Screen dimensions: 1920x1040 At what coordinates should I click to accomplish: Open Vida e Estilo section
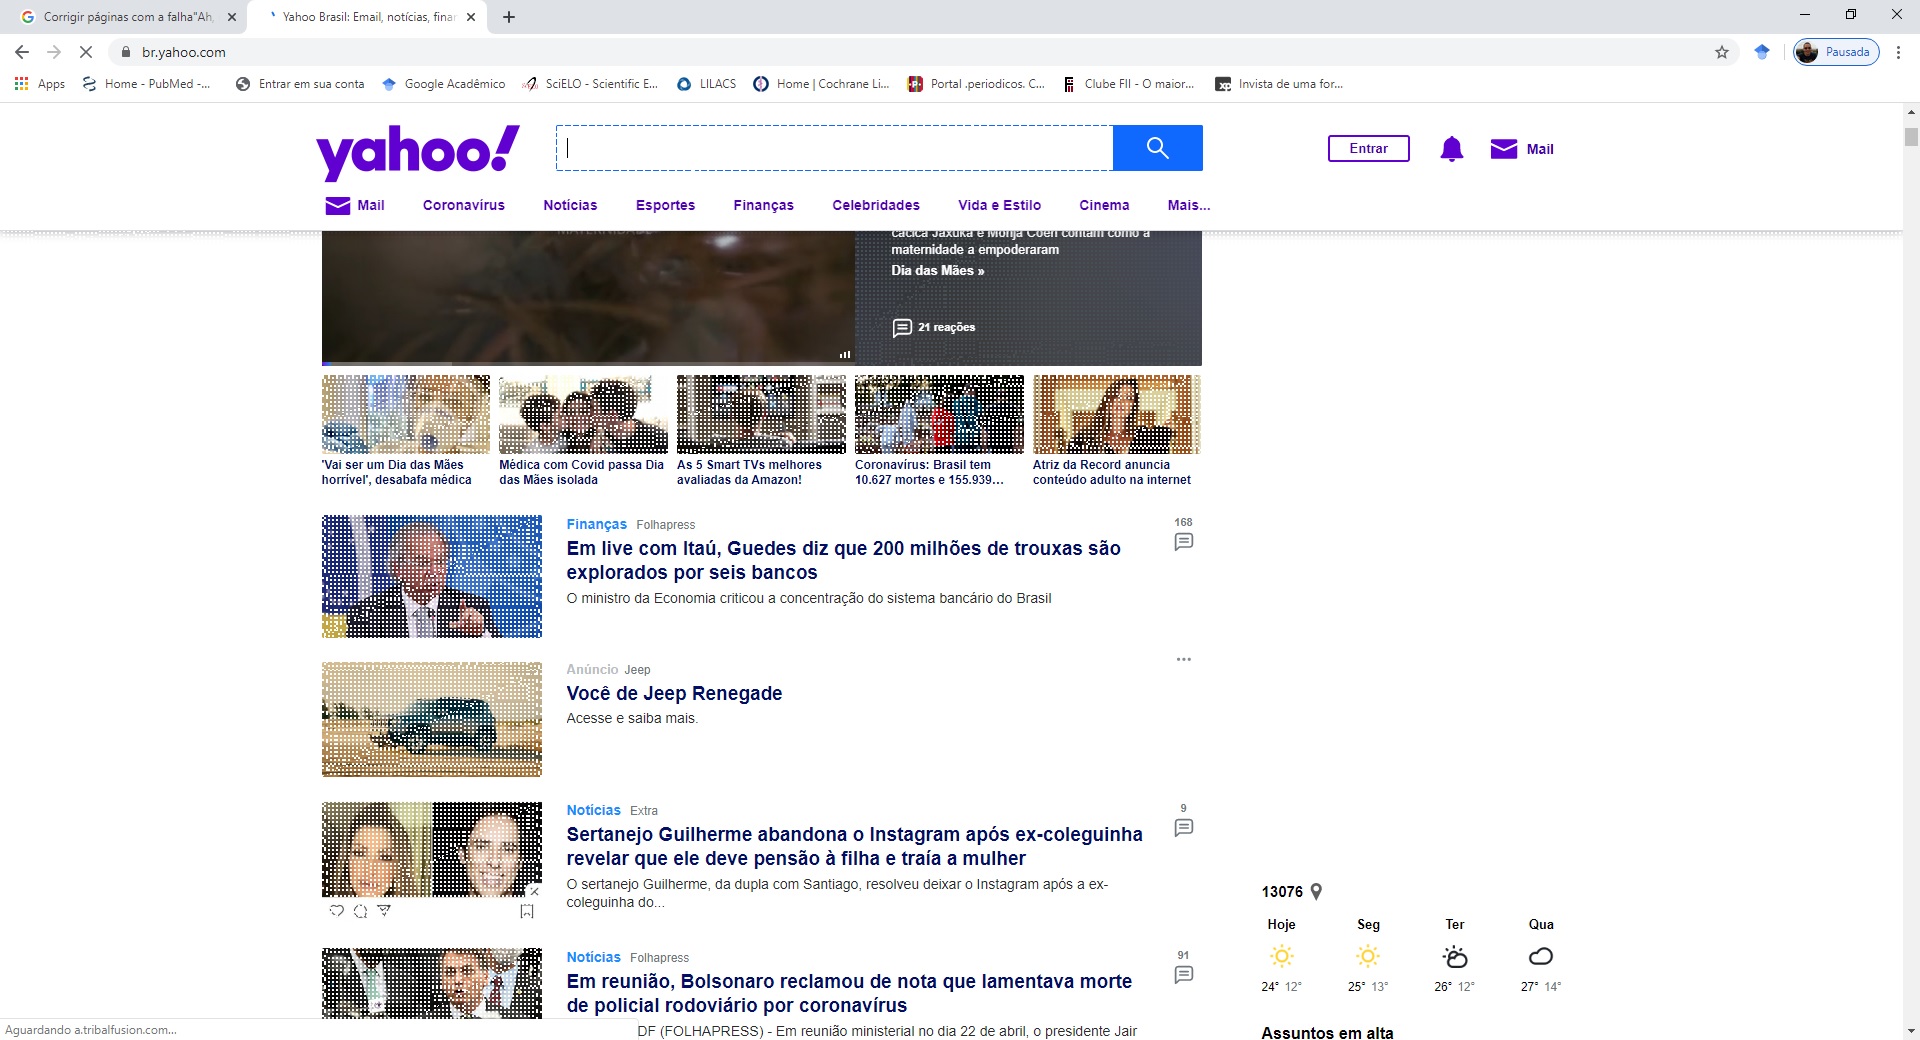click(999, 205)
